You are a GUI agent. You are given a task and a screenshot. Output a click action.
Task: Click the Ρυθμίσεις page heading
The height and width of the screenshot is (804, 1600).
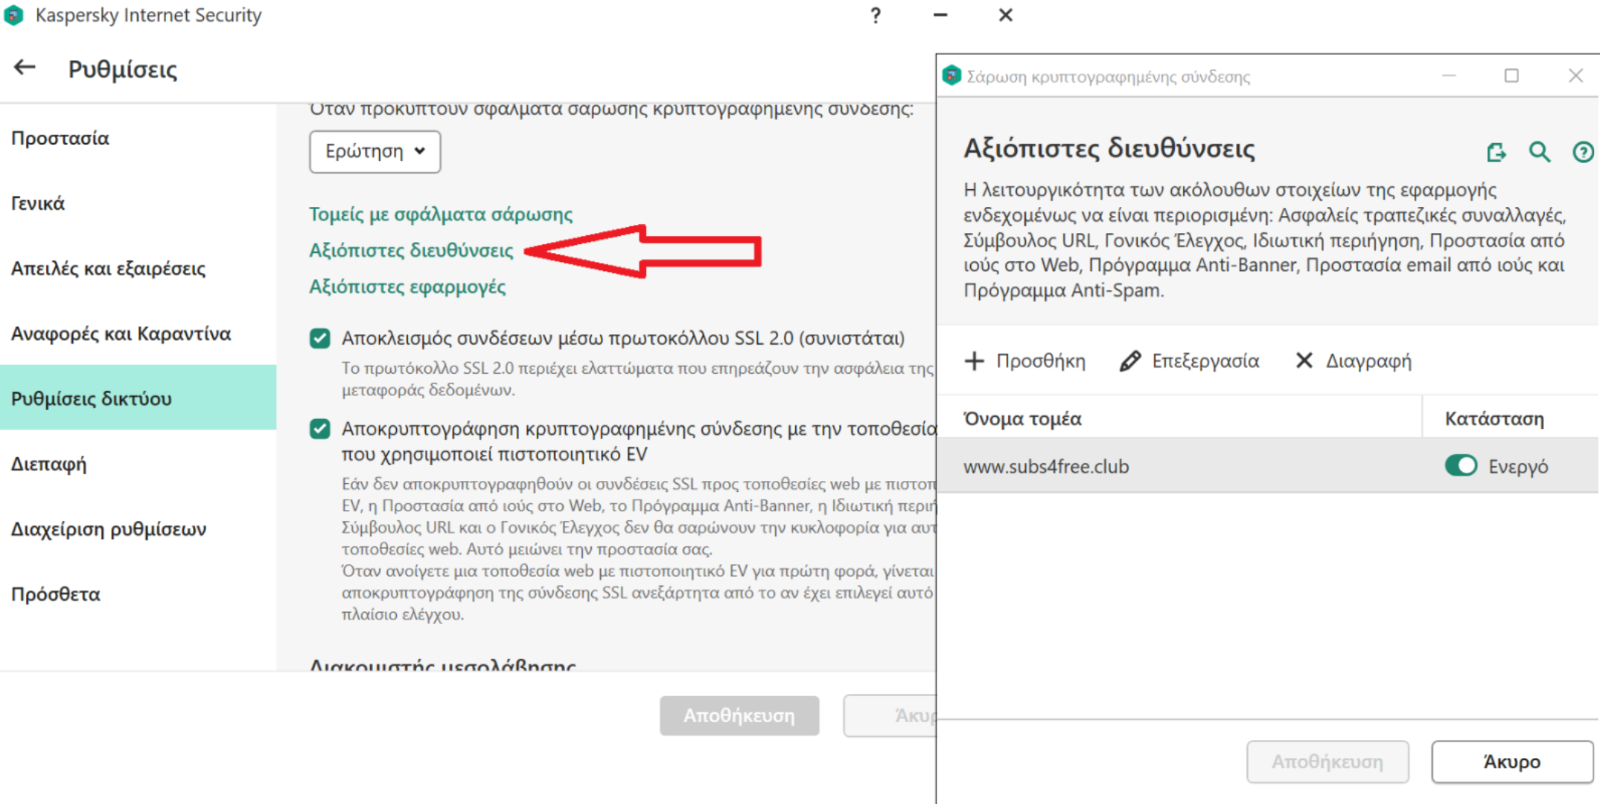pyautogui.click(x=123, y=69)
